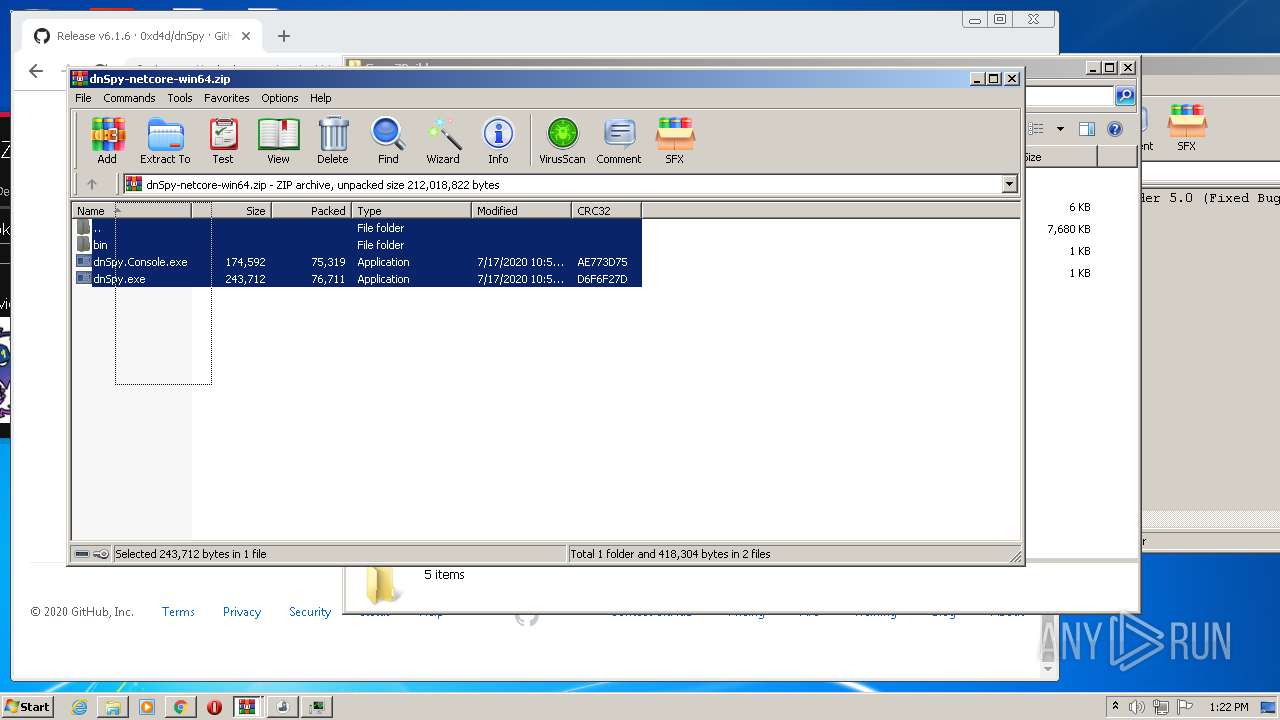Sort by the Packed column header
The width and height of the screenshot is (1280, 720).
point(312,211)
